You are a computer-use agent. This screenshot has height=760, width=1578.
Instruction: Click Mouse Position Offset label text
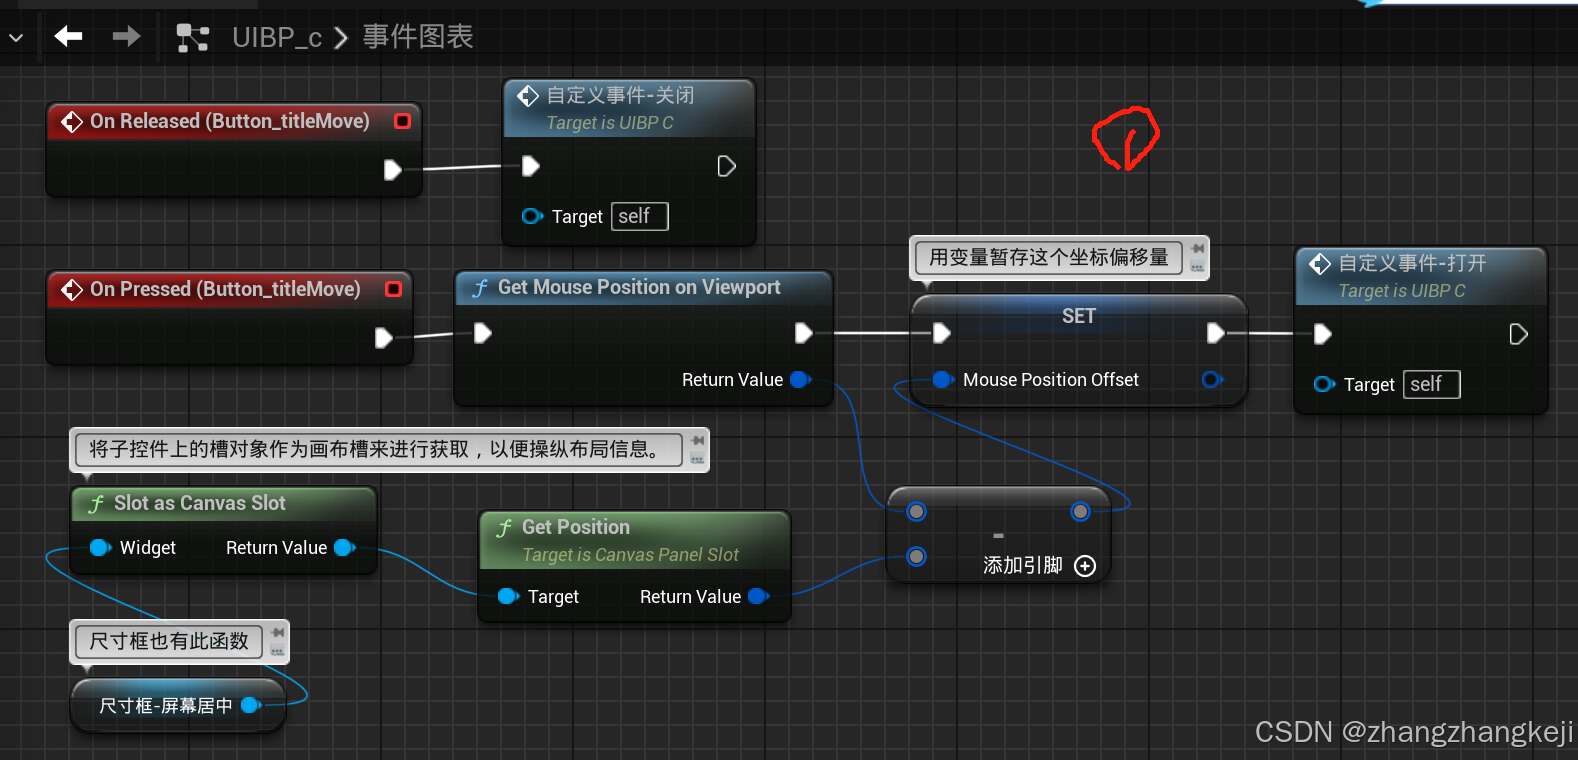tap(1051, 380)
